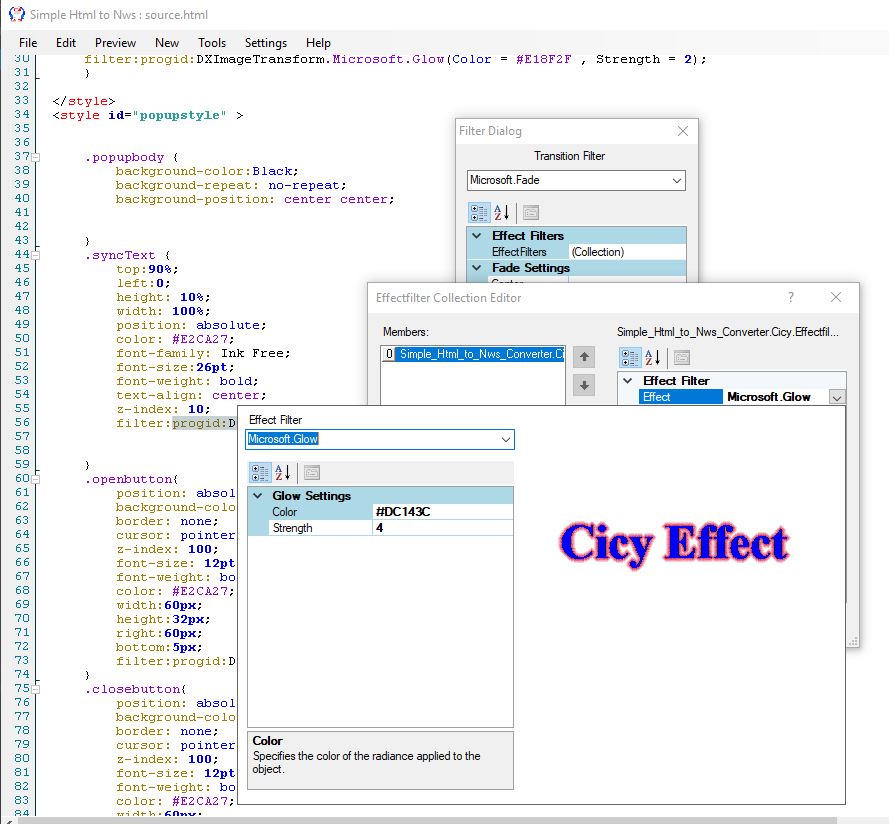Click the app logo icon in title bar
The image size is (889, 824).
(x=17, y=14)
